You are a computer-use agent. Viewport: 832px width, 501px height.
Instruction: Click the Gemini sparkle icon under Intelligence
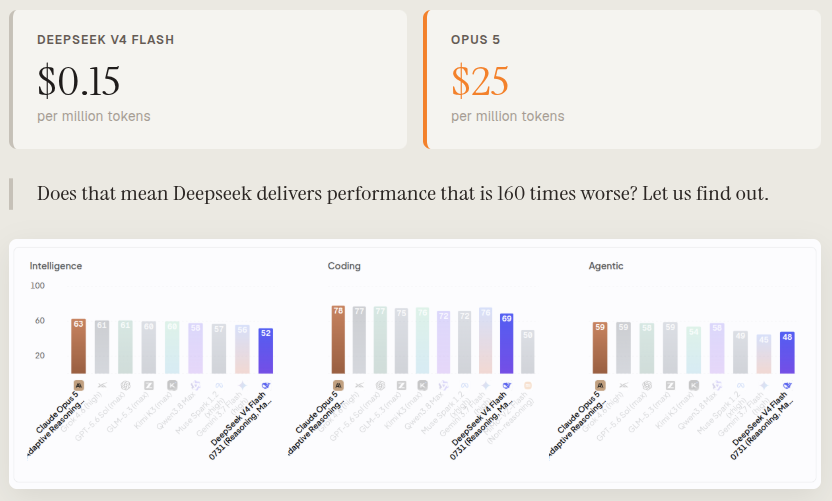(x=242, y=385)
